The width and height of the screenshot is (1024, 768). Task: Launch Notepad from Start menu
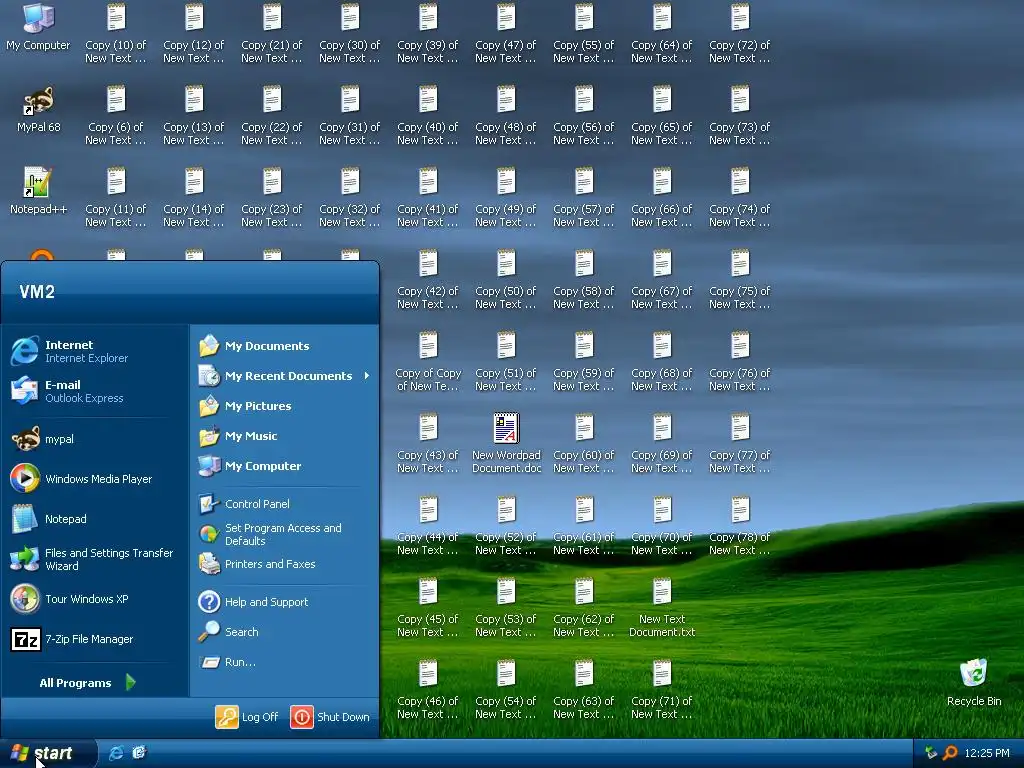pyautogui.click(x=95, y=519)
